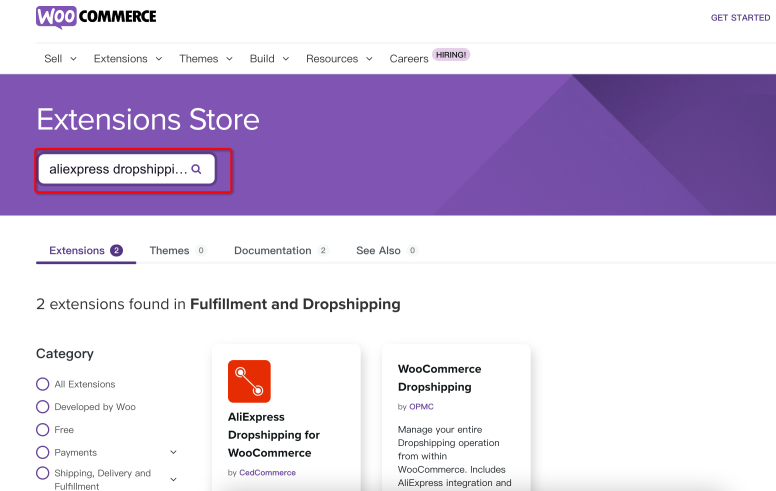The image size is (776, 491).
Task: Click GET STARTED link
Action: 740,18
